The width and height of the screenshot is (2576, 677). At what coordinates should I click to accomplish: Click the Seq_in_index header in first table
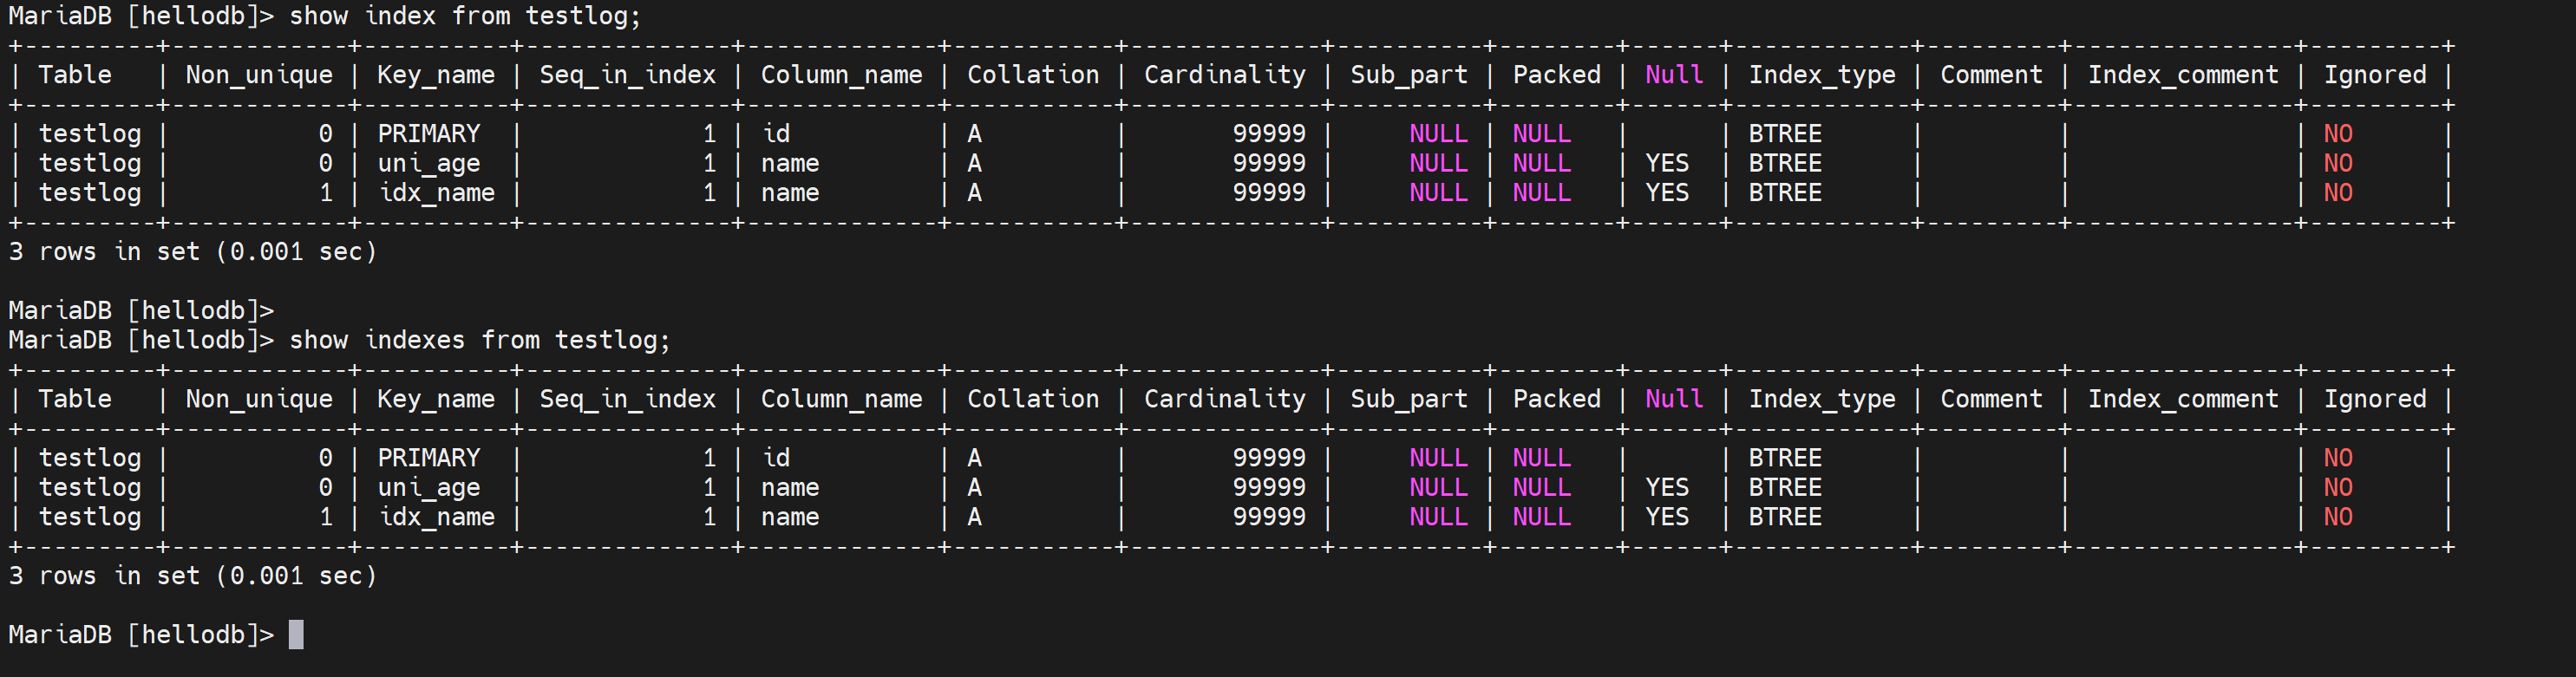point(627,75)
